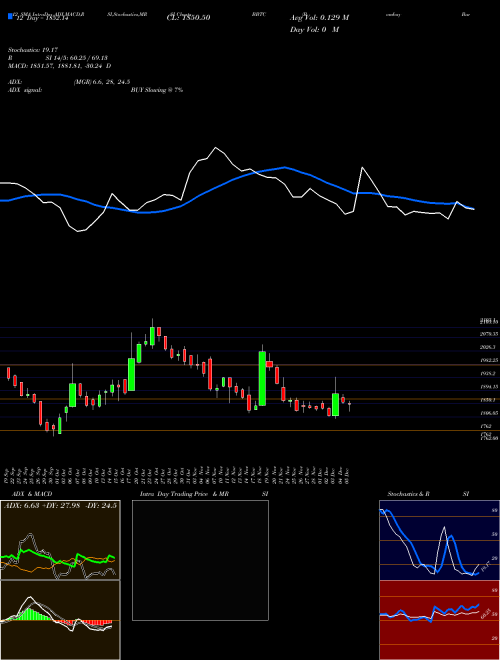500x660 pixels.
Task: Click the 'BUY Slowing @ 7%' signal text
Action: pyautogui.click(x=157, y=90)
